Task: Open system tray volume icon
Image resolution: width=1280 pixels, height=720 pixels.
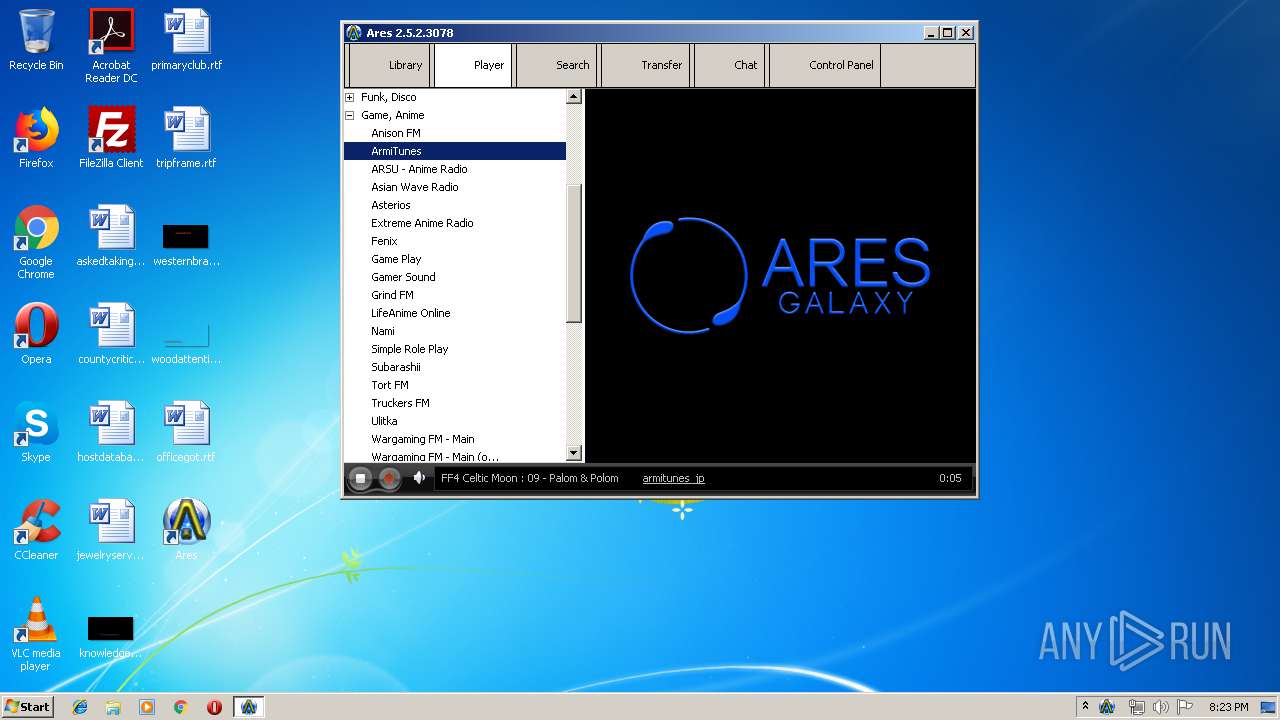Action: click(1161, 706)
